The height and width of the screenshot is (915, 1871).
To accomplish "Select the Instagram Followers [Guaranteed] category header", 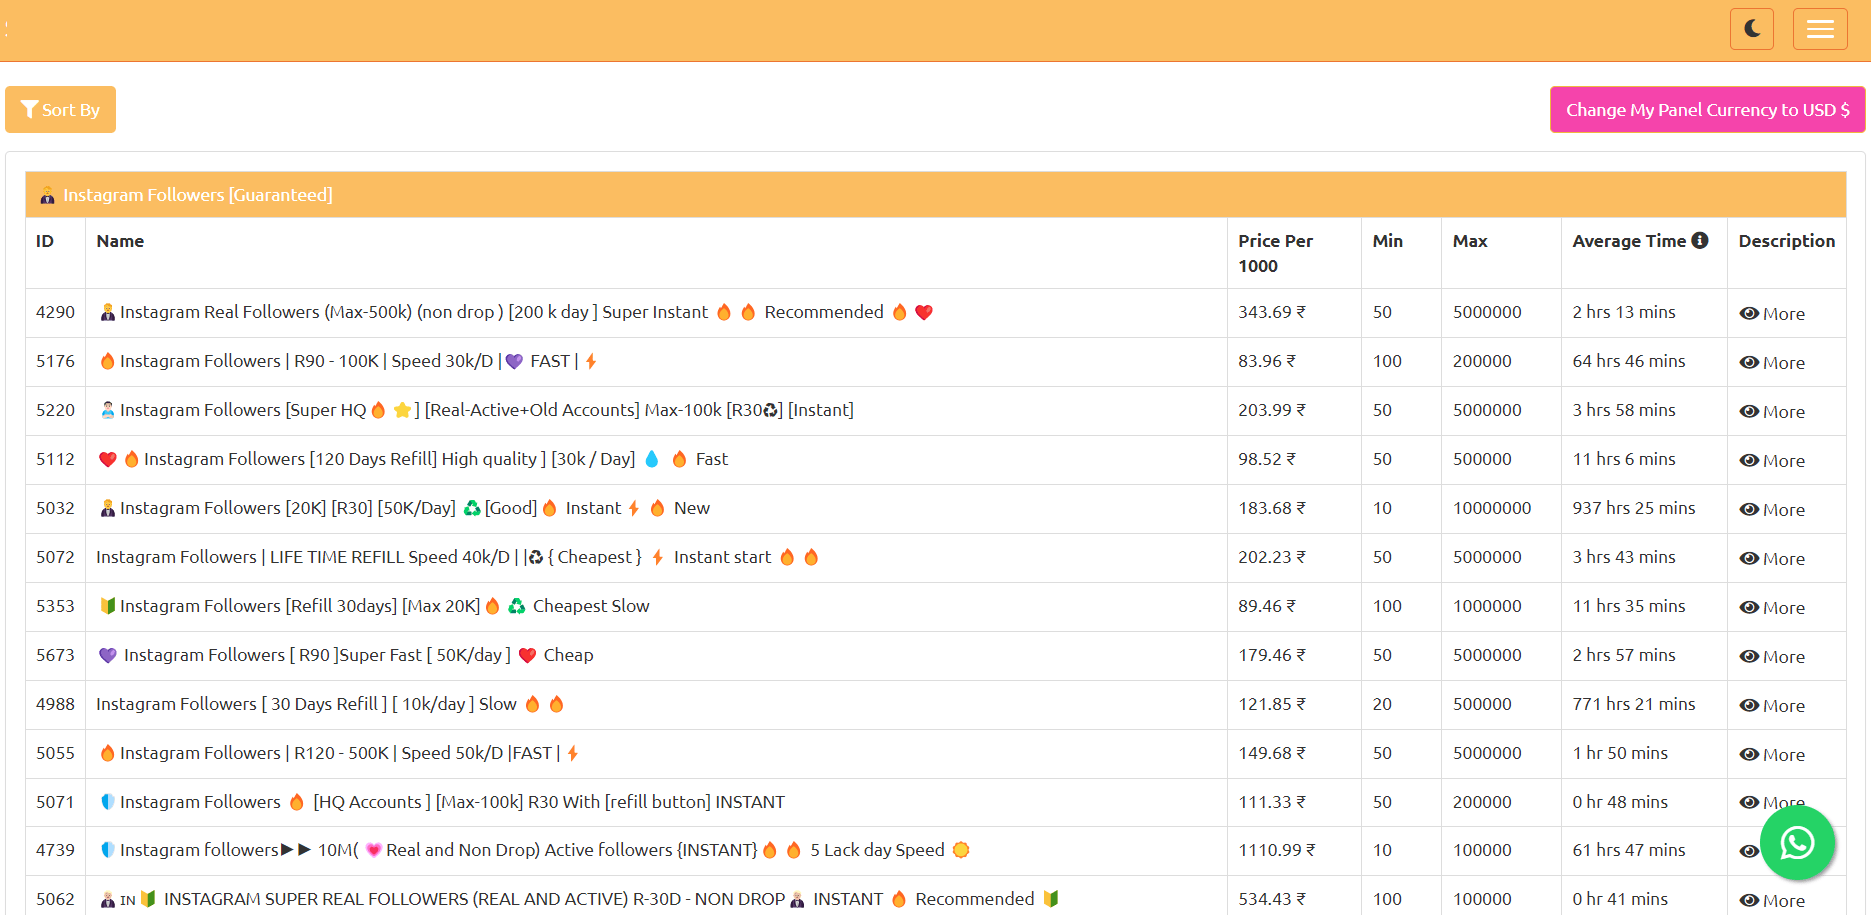I will [x=197, y=195].
